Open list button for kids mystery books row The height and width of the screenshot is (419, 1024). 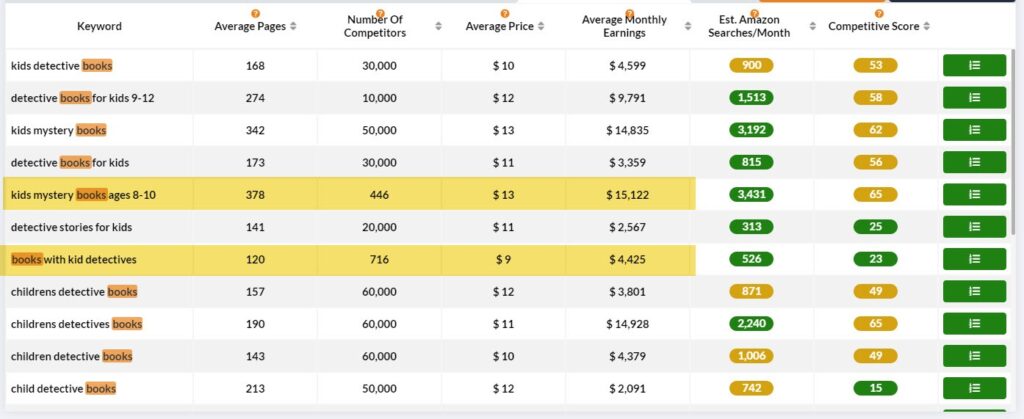974,130
